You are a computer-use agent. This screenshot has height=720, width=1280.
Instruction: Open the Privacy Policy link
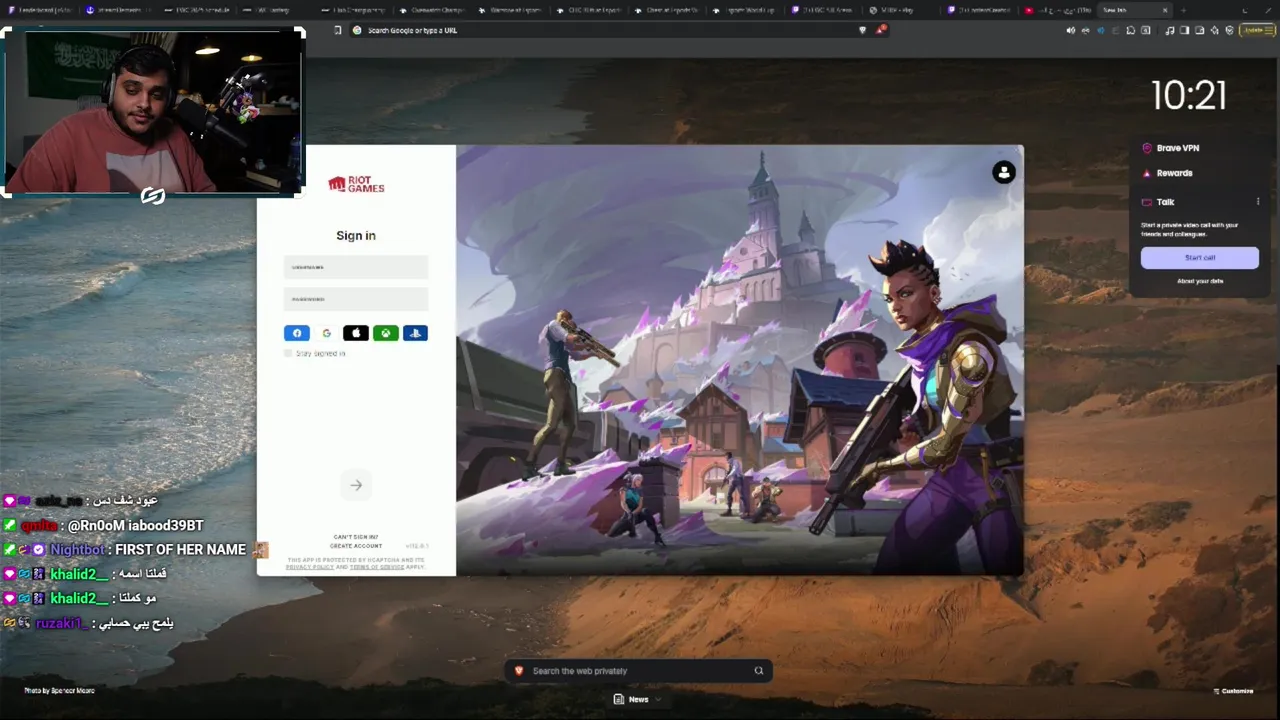pyautogui.click(x=310, y=567)
